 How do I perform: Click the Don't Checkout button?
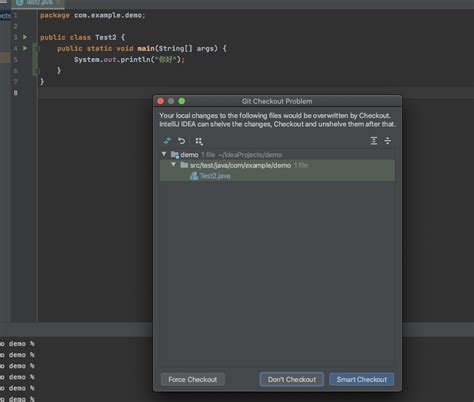292,379
